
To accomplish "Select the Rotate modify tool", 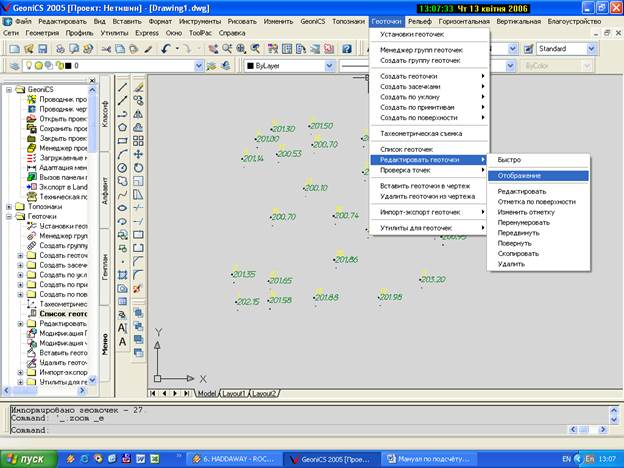I will (x=138, y=168).
